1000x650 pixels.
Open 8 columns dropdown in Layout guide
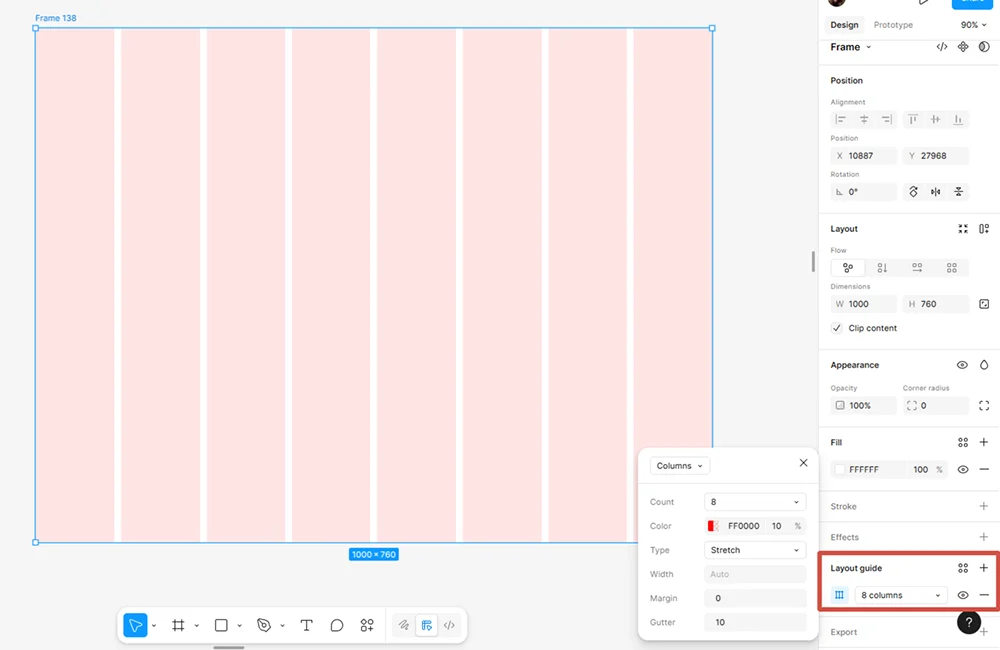pyautogui.click(x=901, y=595)
